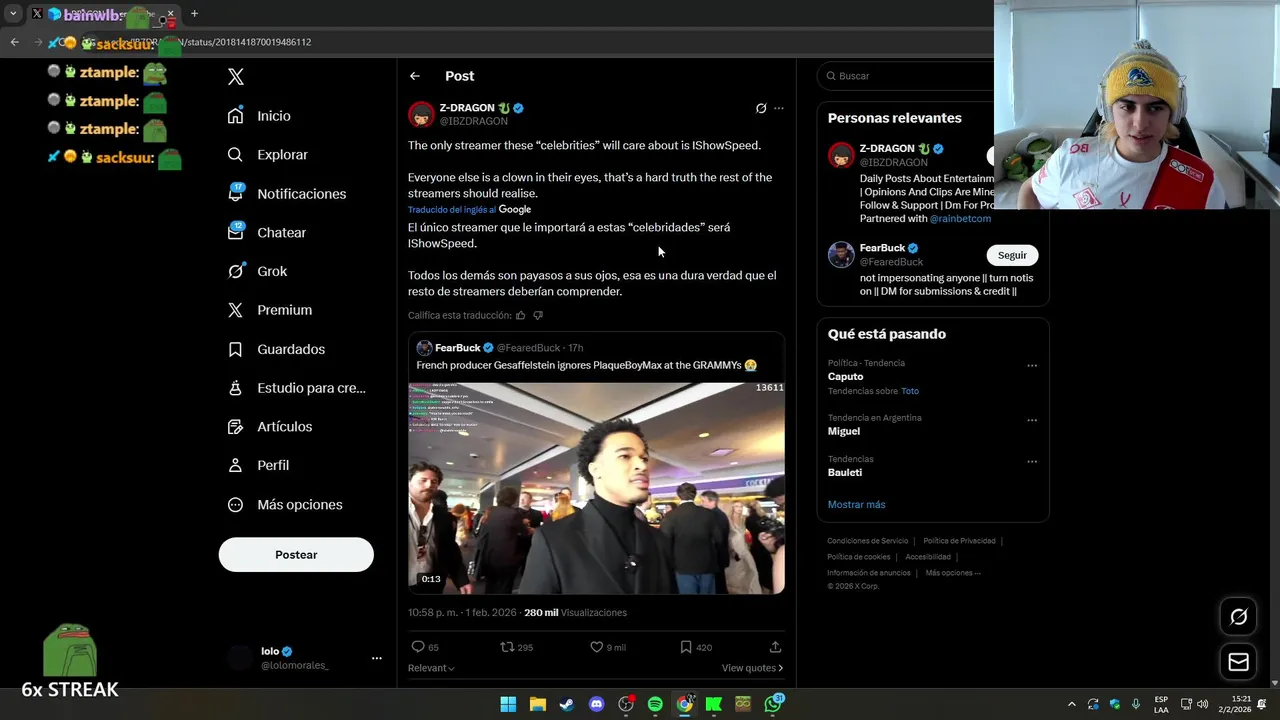
Task: Click the 280 mil Visualizaciones text
Action: click(576, 613)
